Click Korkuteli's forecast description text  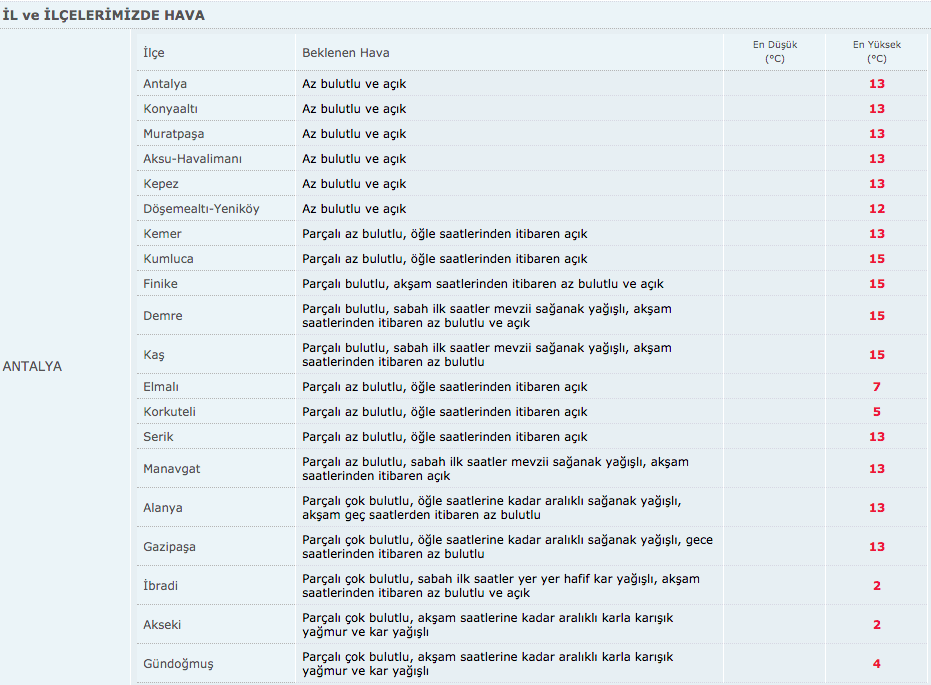tap(445, 411)
